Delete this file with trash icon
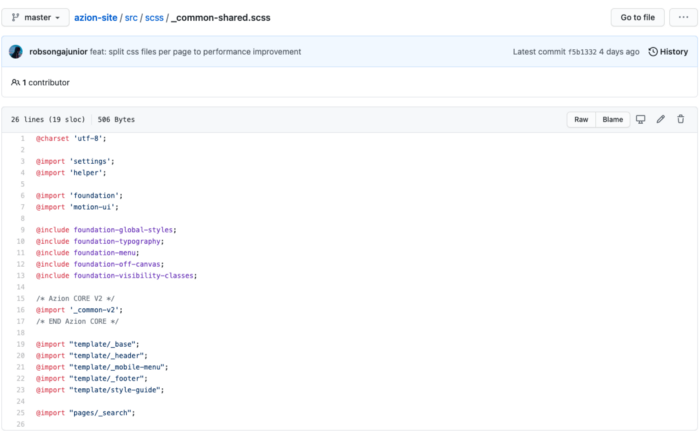 coord(680,119)
